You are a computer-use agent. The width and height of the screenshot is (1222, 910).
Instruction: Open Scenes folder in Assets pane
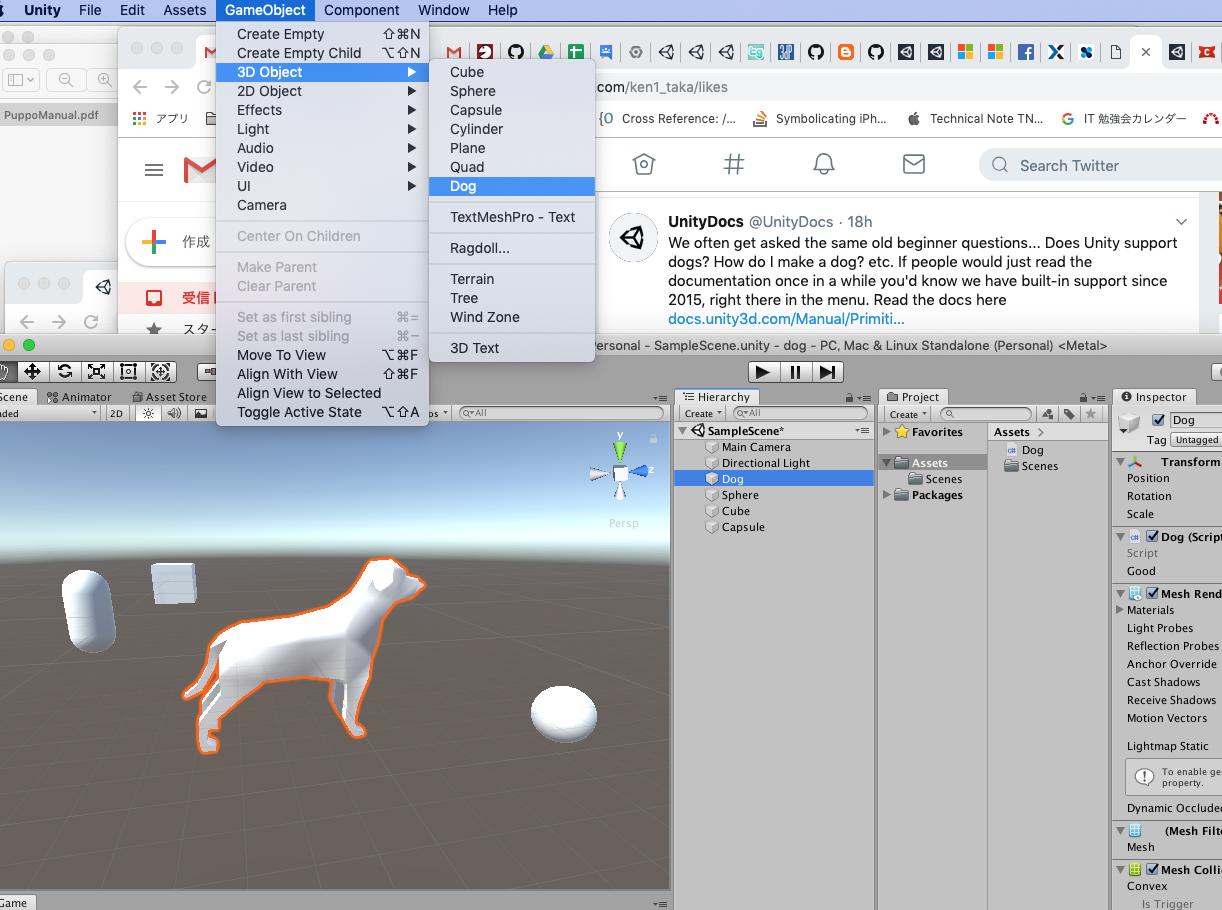[1031, 466]
